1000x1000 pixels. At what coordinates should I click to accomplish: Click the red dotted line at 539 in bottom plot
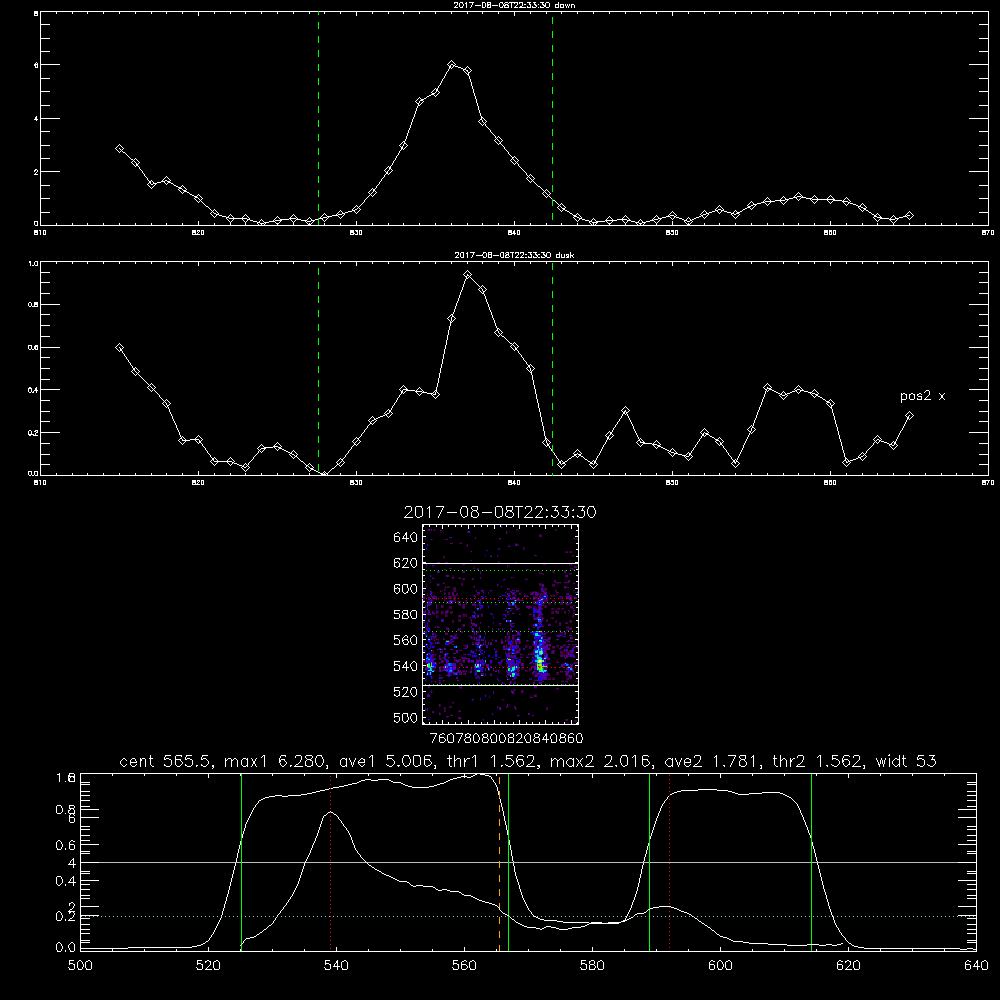point(330,861)
